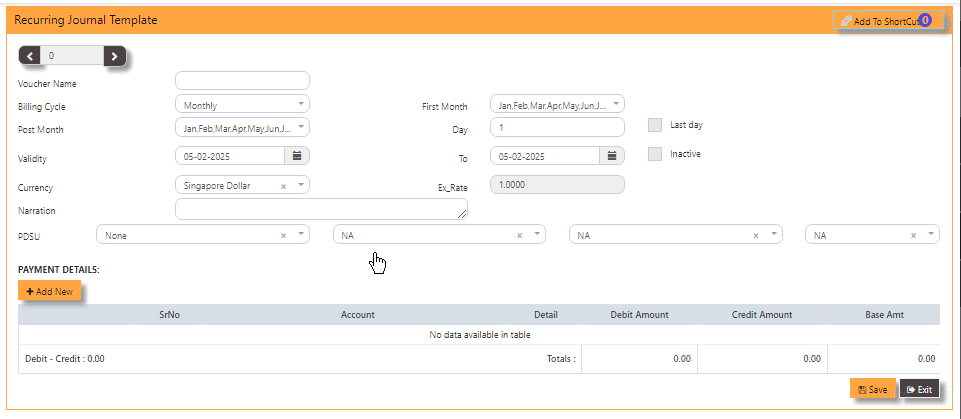This screenshot has height=419, width=961.
Task: Open the To date calendar icon
Action: click(x=612, y=156)
